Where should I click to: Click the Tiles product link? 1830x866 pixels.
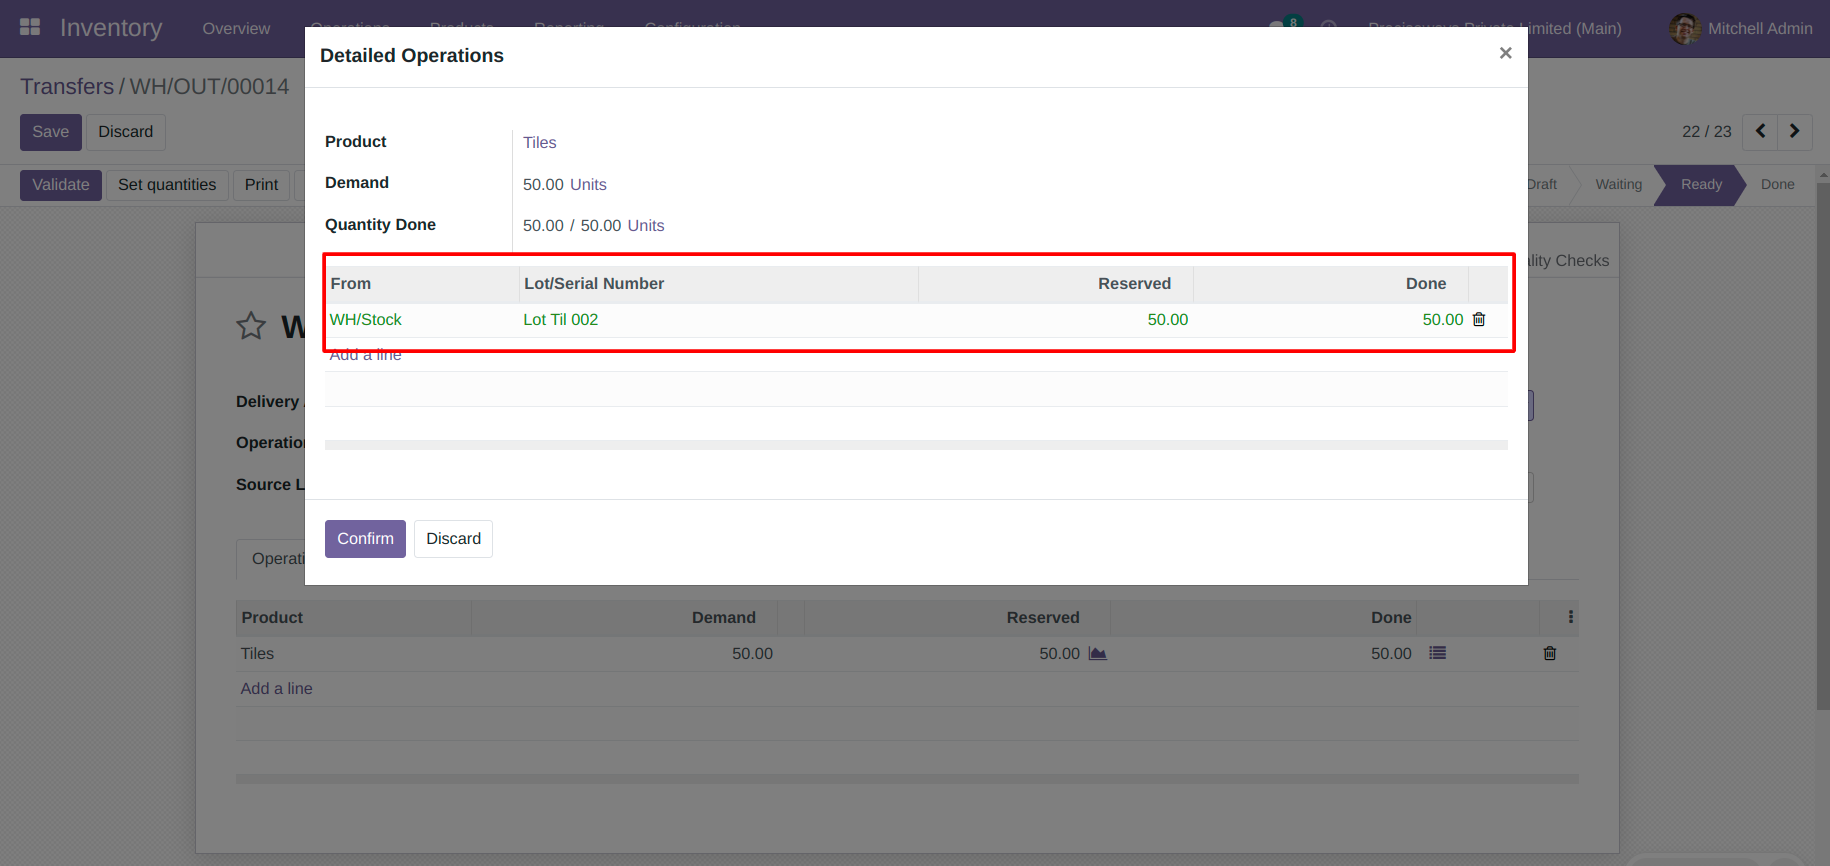(x=540, y=143)
